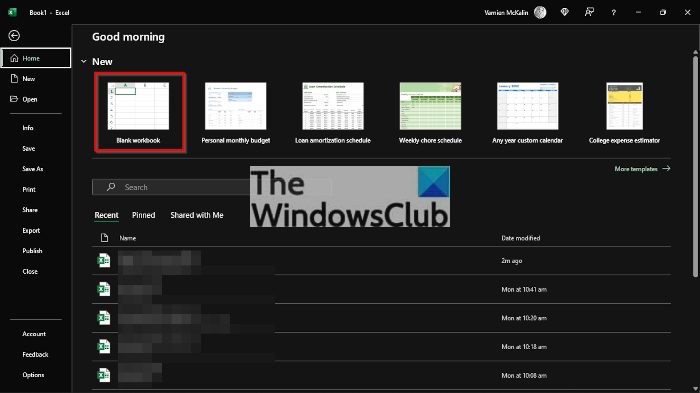
Task: Open Help with the question mark icon
Action: pyautogui.click(x=614, y=13)
